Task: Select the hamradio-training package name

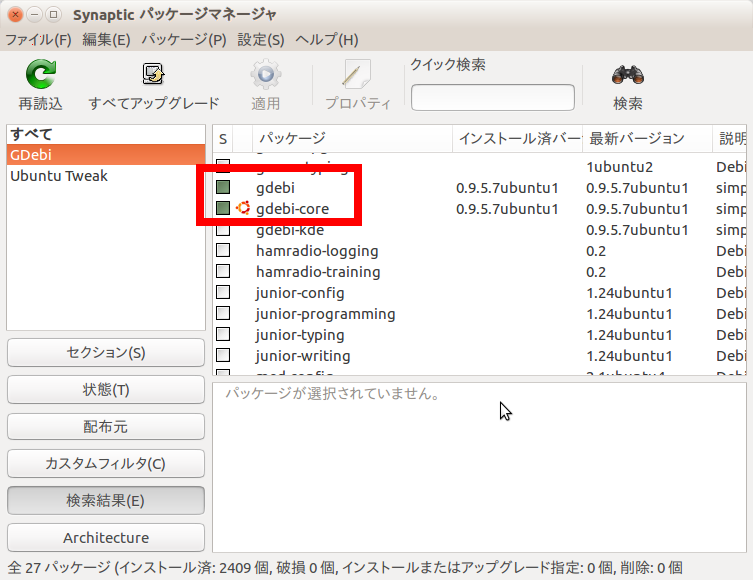Action: click(318, 272)
